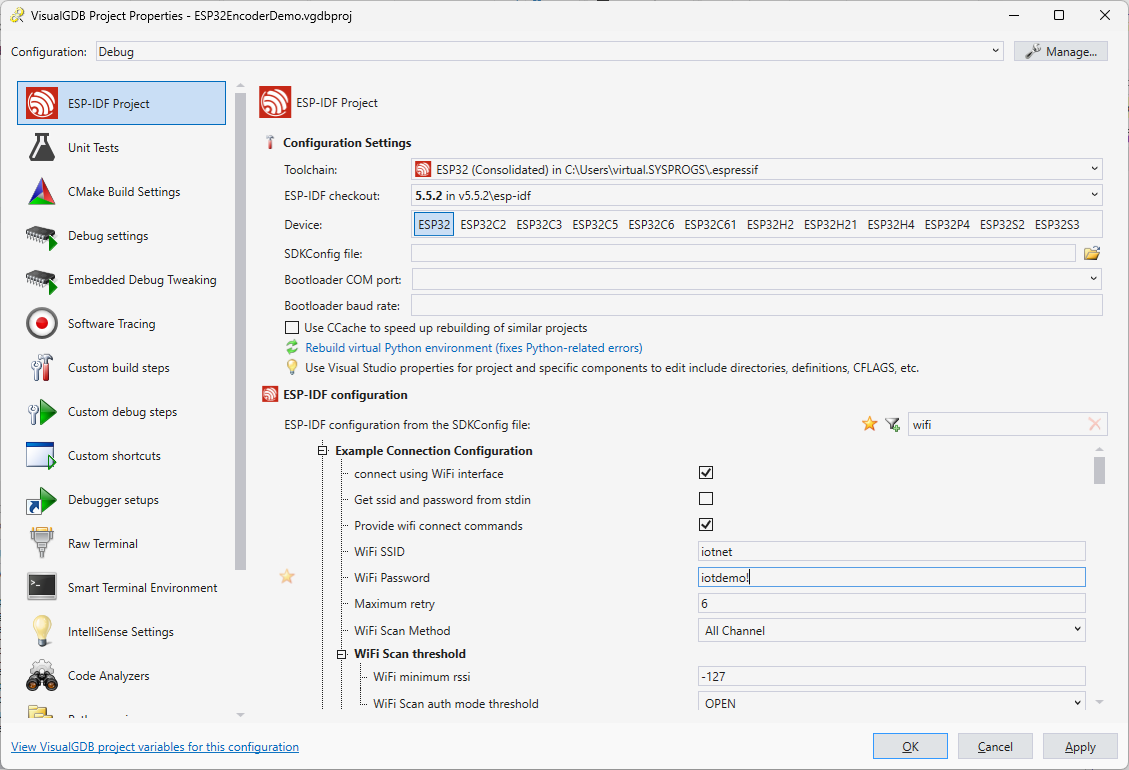1129x770 pixels.
Task: Enable Use CCache checkbox
Action: coord(292,328)
